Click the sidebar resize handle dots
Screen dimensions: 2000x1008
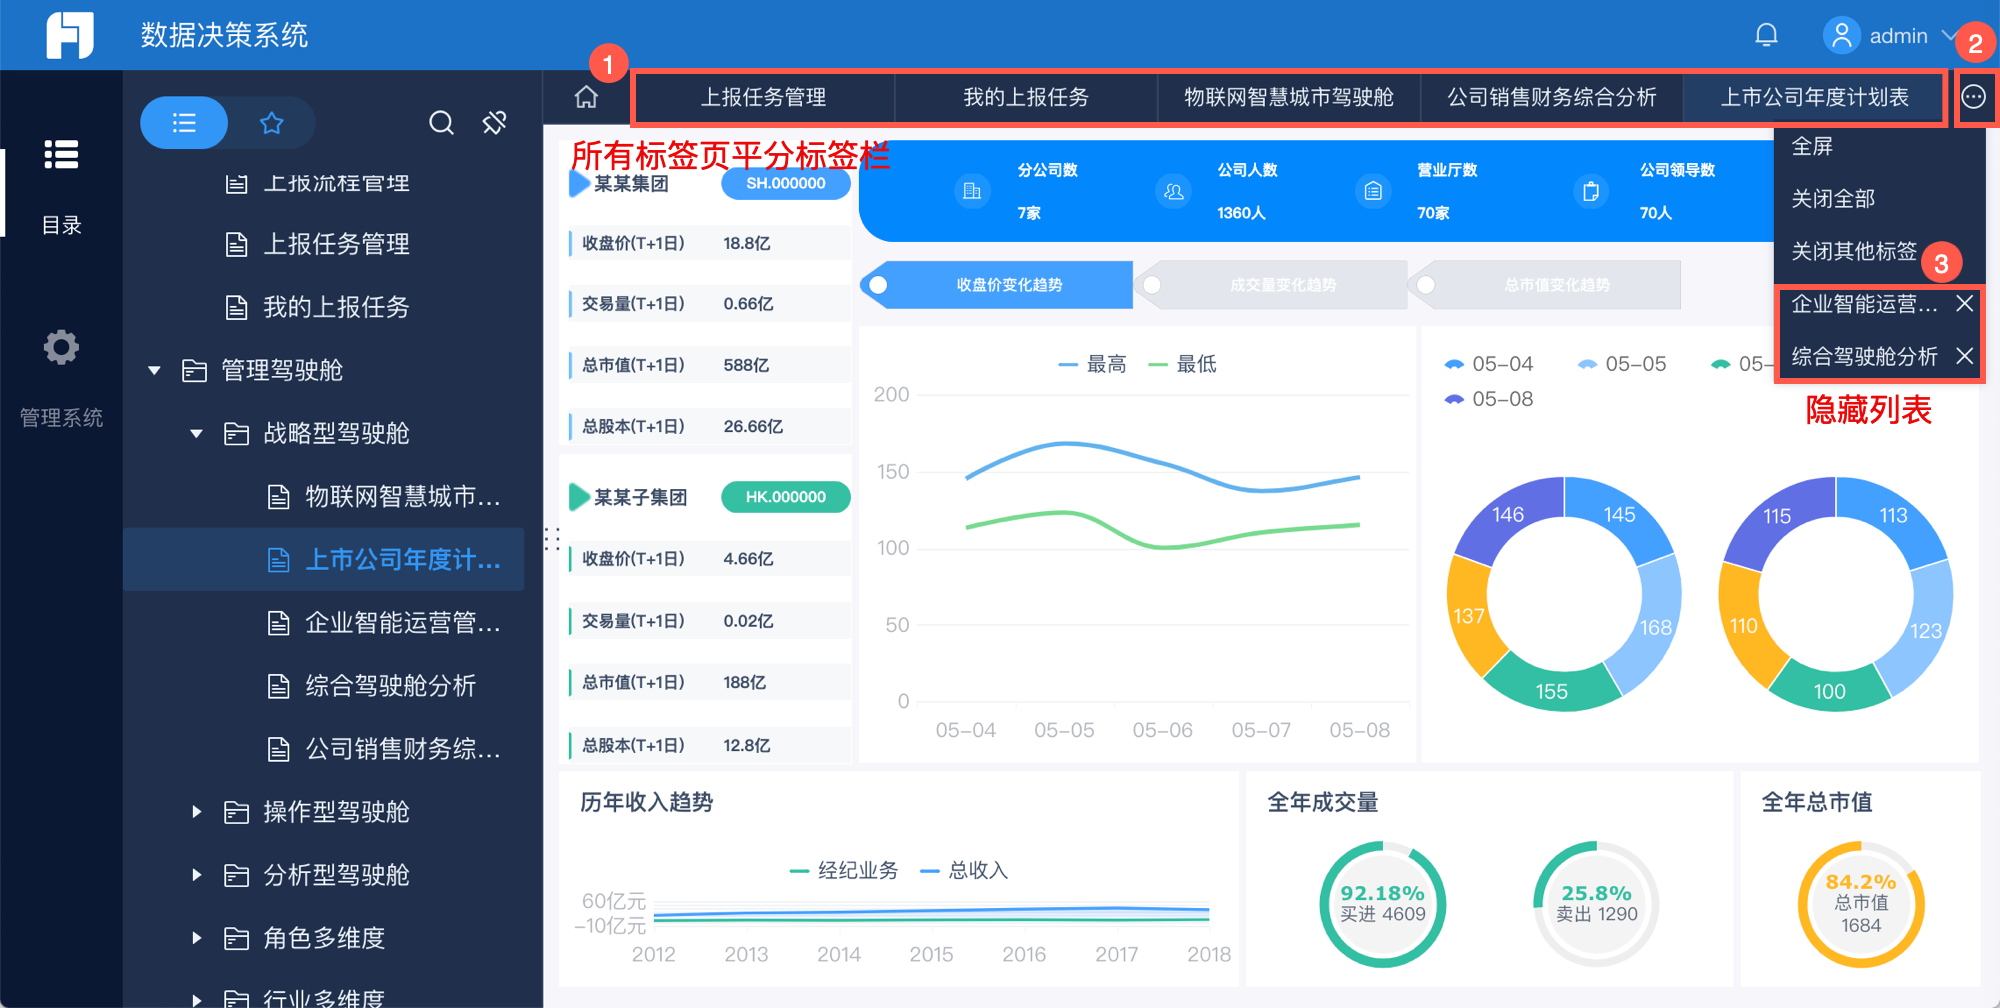tap(551, 539)
